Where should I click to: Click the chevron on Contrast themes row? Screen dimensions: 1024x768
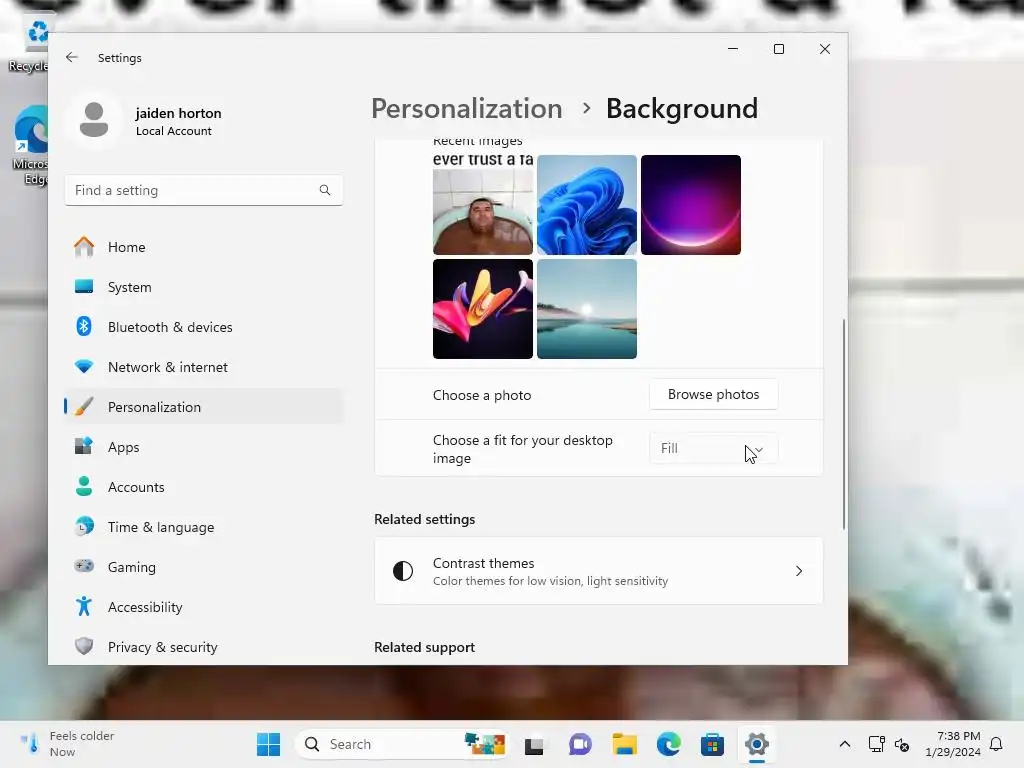pyautogui.click(x=799, y=571)
